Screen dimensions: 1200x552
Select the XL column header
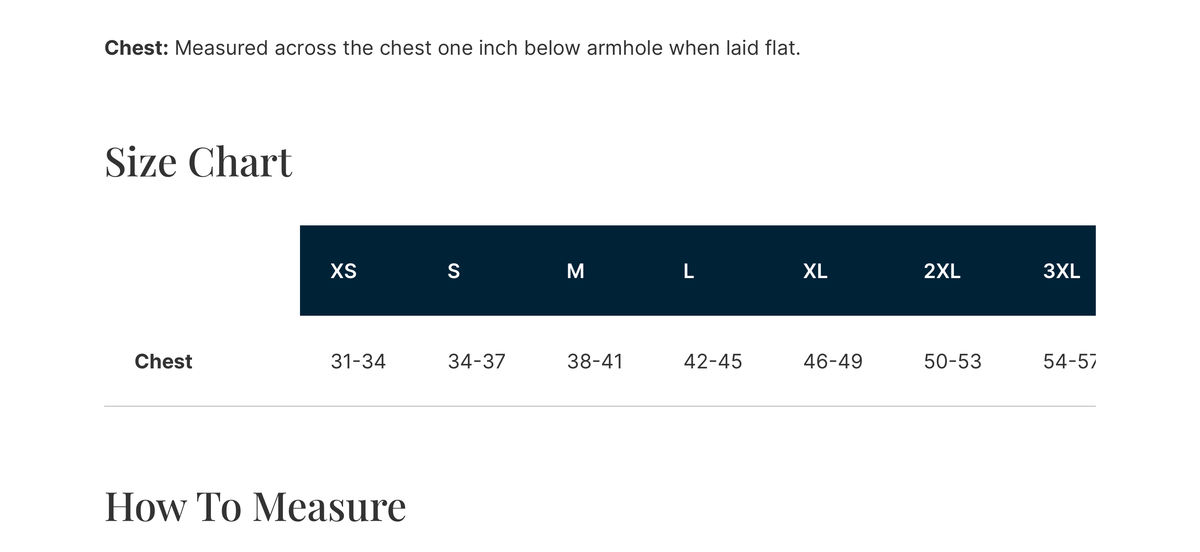815,271
